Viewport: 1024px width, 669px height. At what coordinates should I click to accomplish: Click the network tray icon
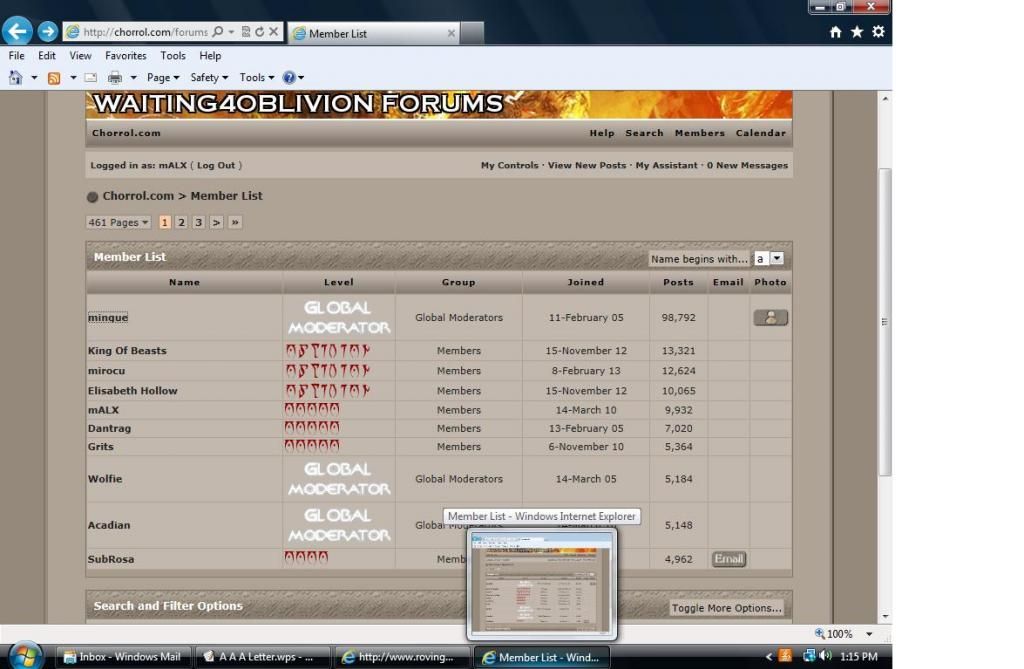pyautogui.click(x=809, y=655)
